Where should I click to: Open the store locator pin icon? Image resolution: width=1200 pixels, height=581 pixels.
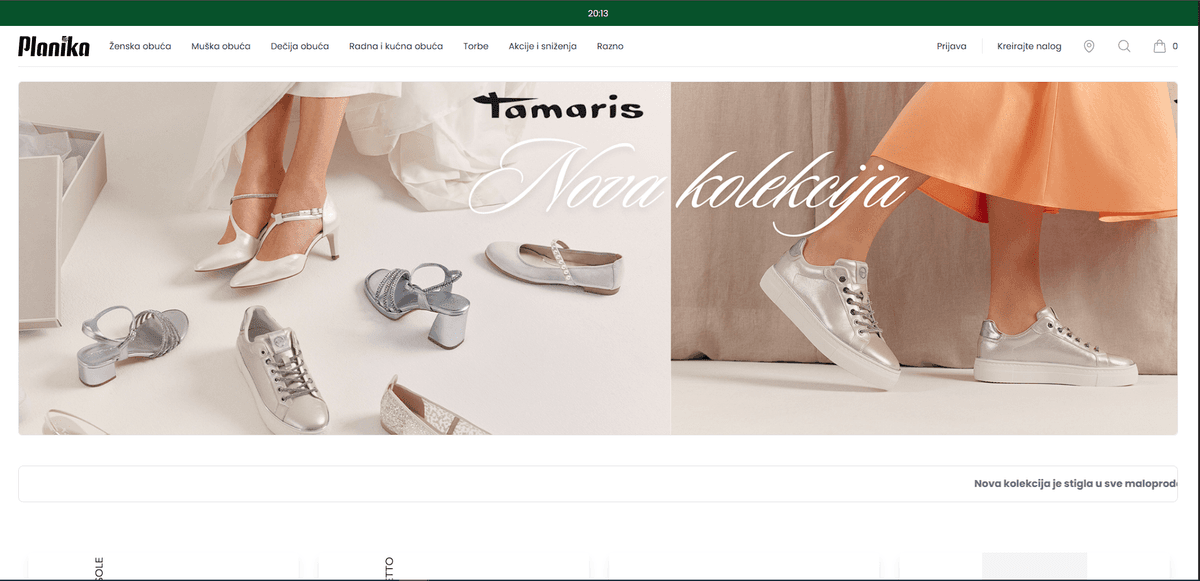[1089, 46]
